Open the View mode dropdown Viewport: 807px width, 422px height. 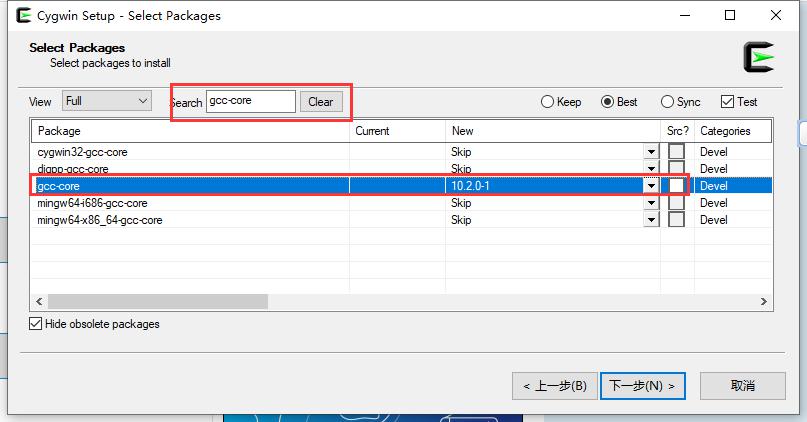107,101
